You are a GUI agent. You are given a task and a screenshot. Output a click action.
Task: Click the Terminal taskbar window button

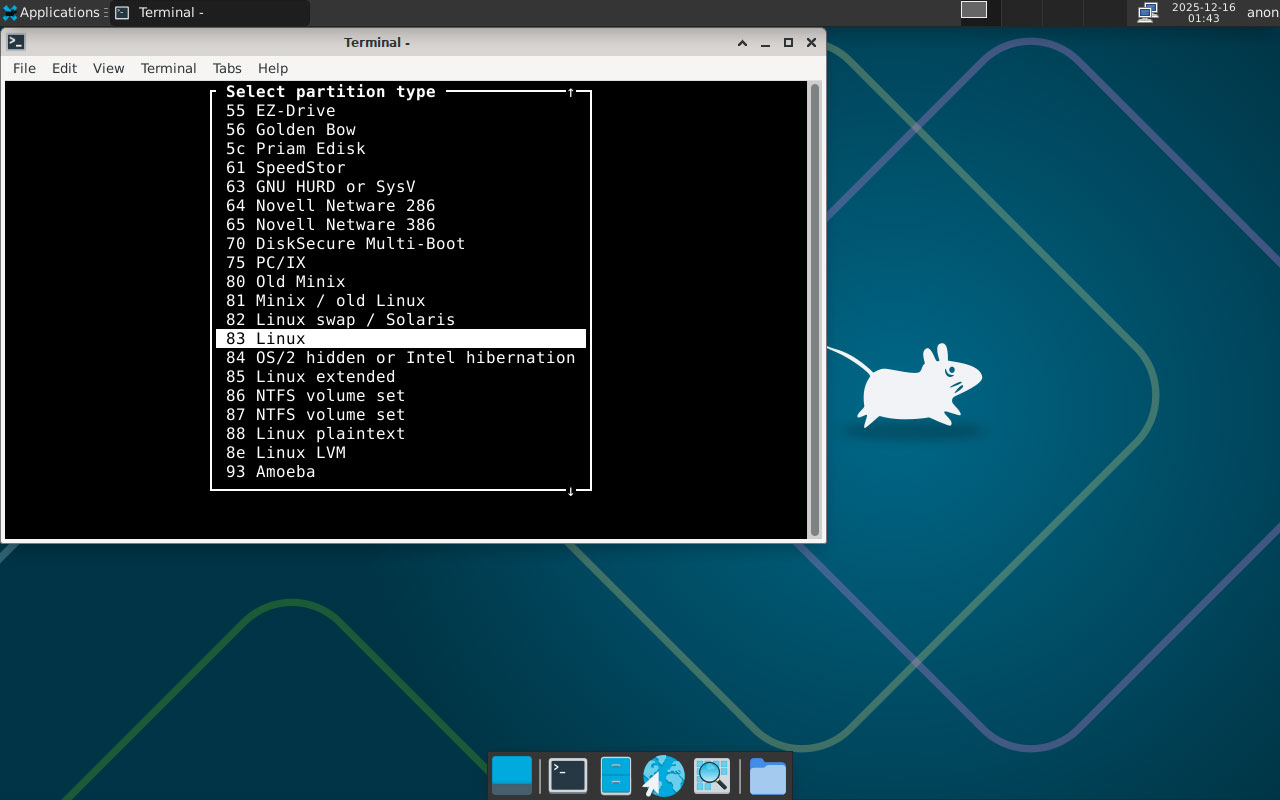[x=210, y=13]
